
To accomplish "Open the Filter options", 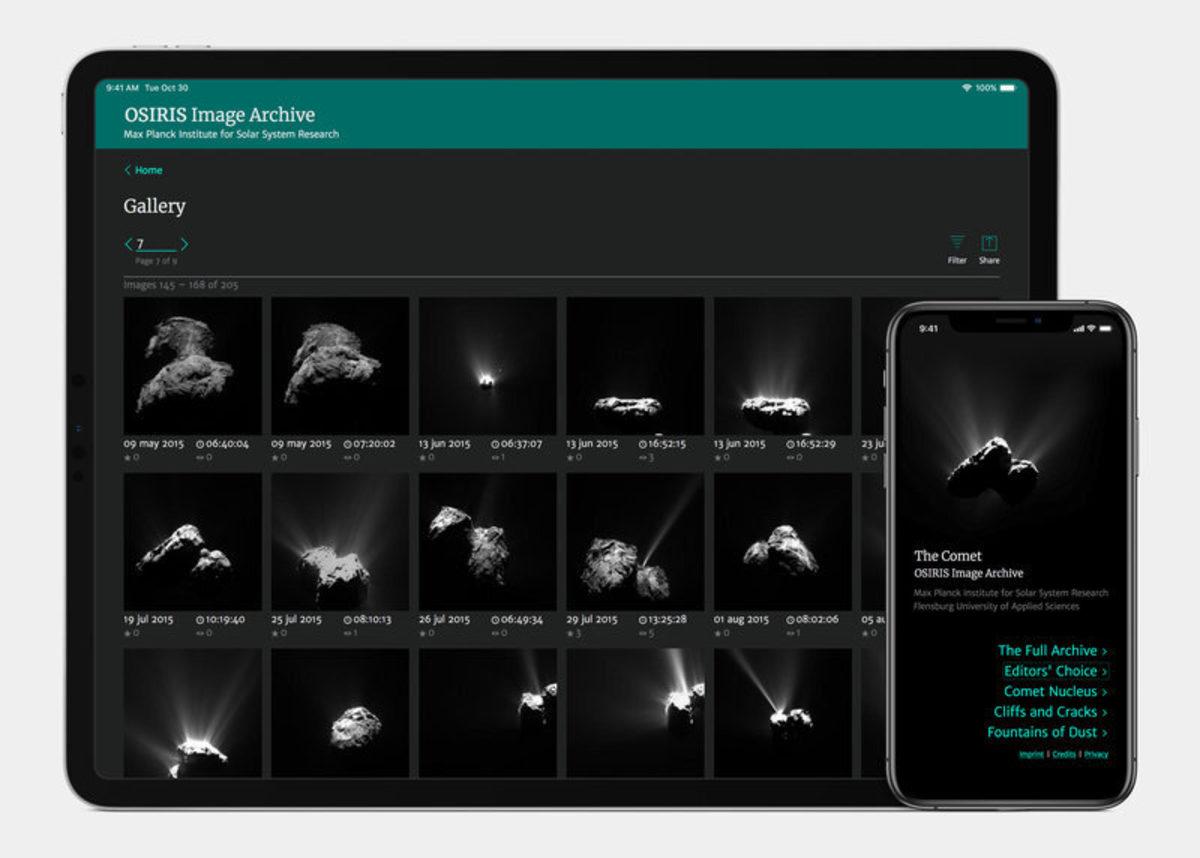I will click(x=957, y=241).
